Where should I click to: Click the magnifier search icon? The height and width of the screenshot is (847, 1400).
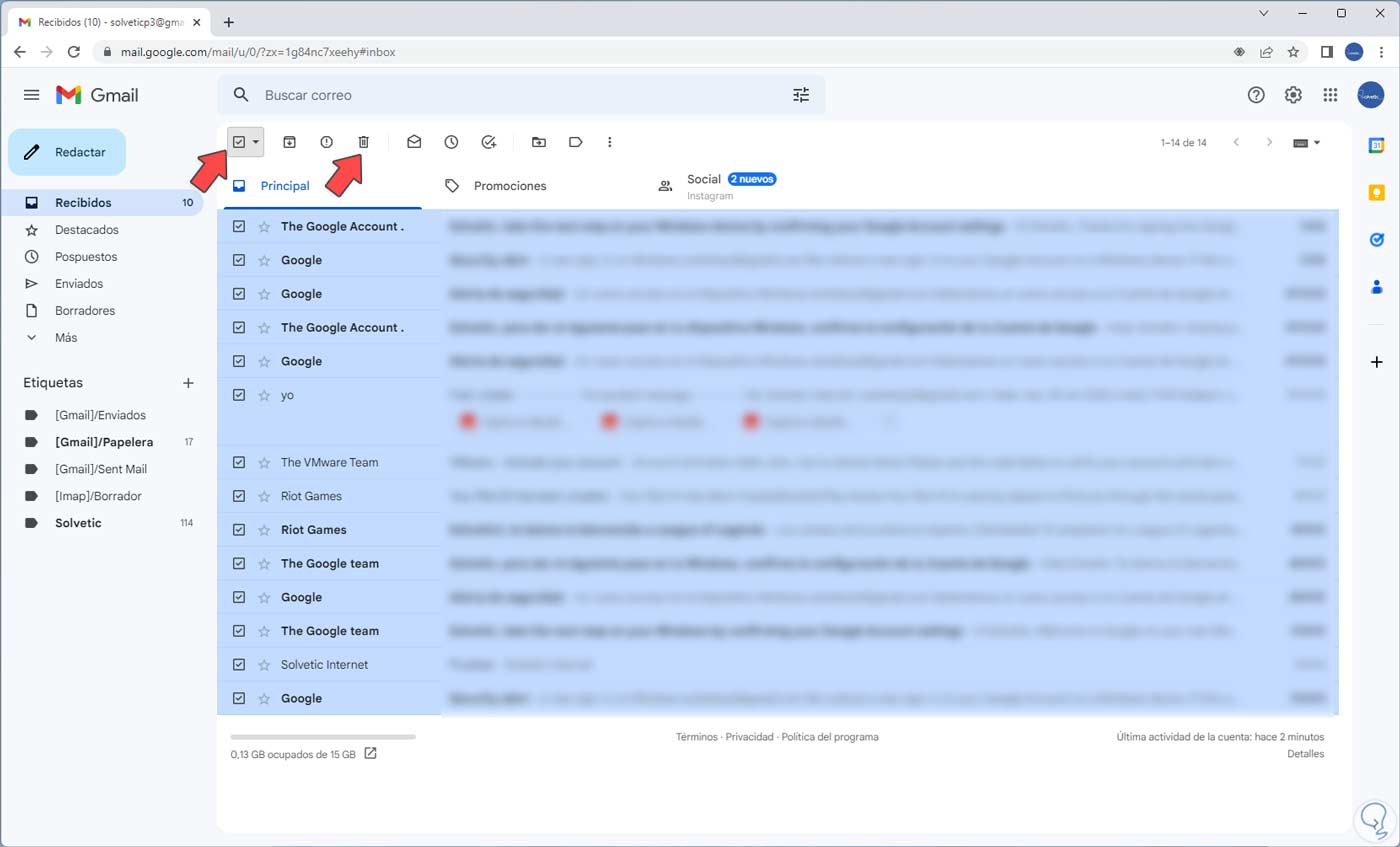pyautogui.click(x=241, y=95)
